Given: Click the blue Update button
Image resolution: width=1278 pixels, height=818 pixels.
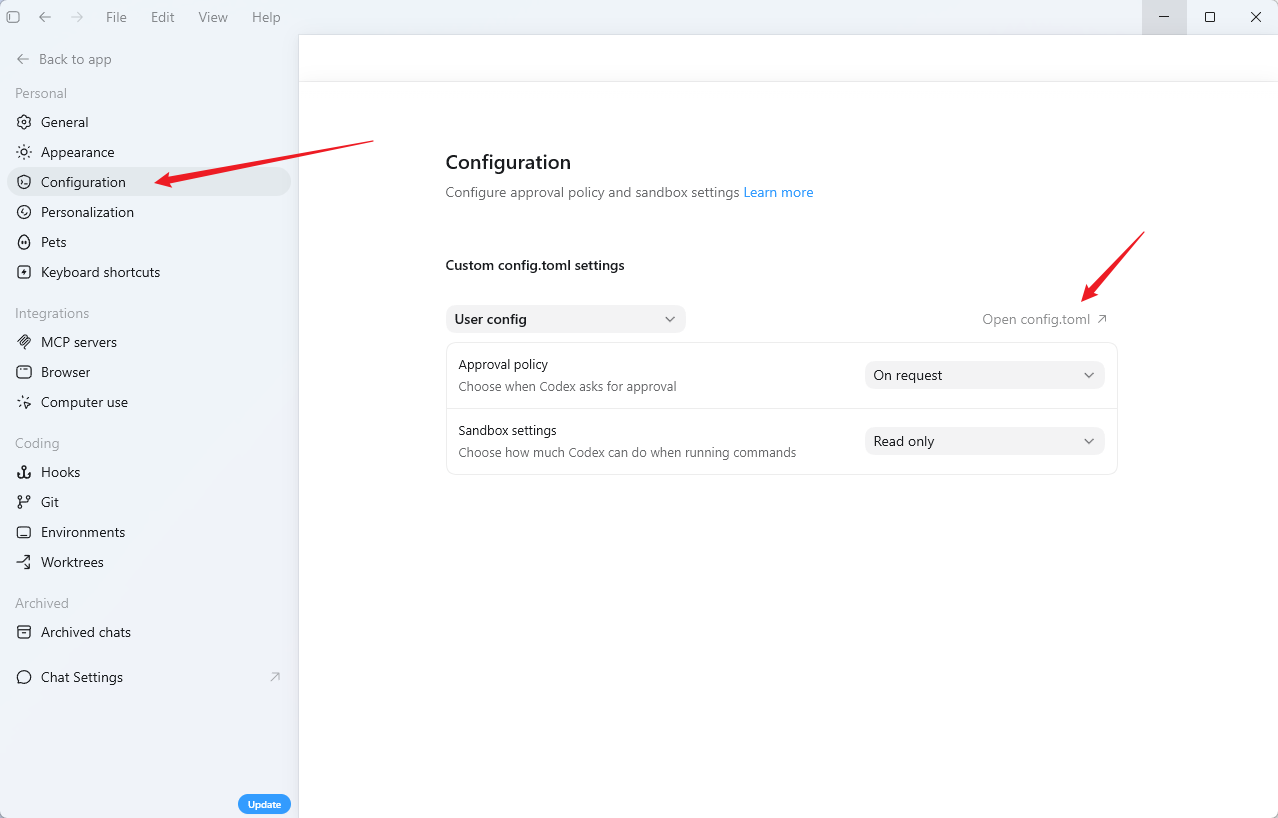Looking at the screenshot, I should point(264,804).
